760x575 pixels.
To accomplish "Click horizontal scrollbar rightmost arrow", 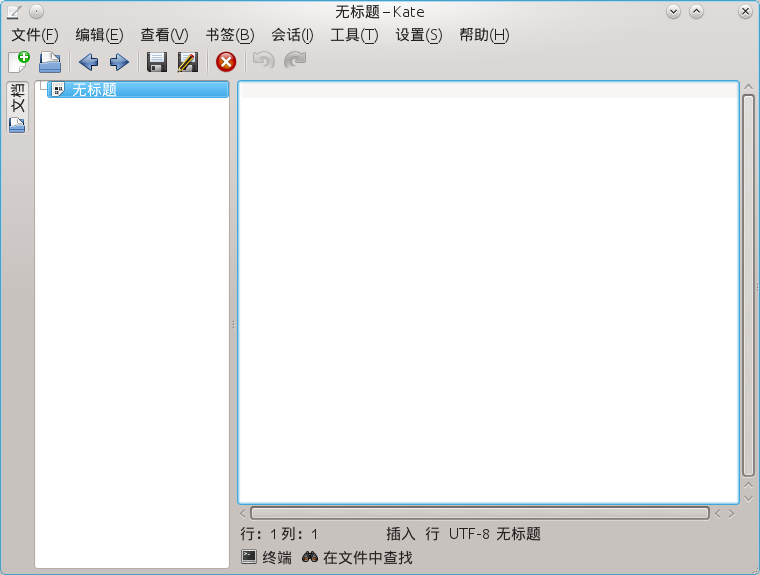I will [x=731, y=513].
